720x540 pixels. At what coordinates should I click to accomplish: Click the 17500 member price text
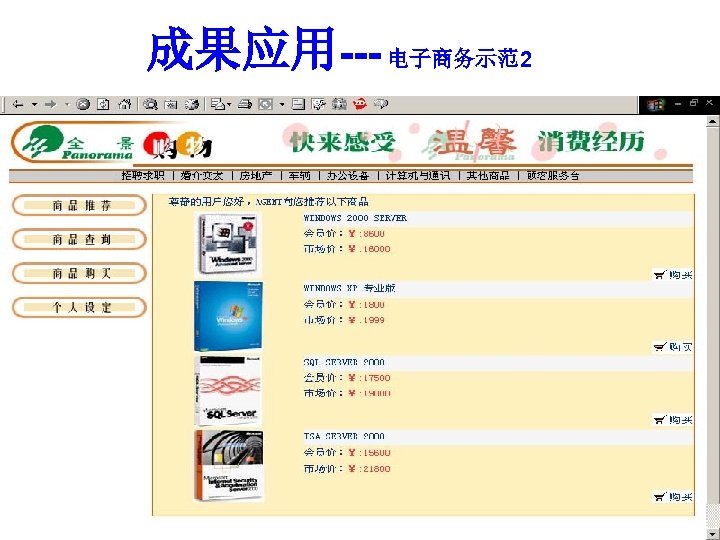tap(376, 378)
